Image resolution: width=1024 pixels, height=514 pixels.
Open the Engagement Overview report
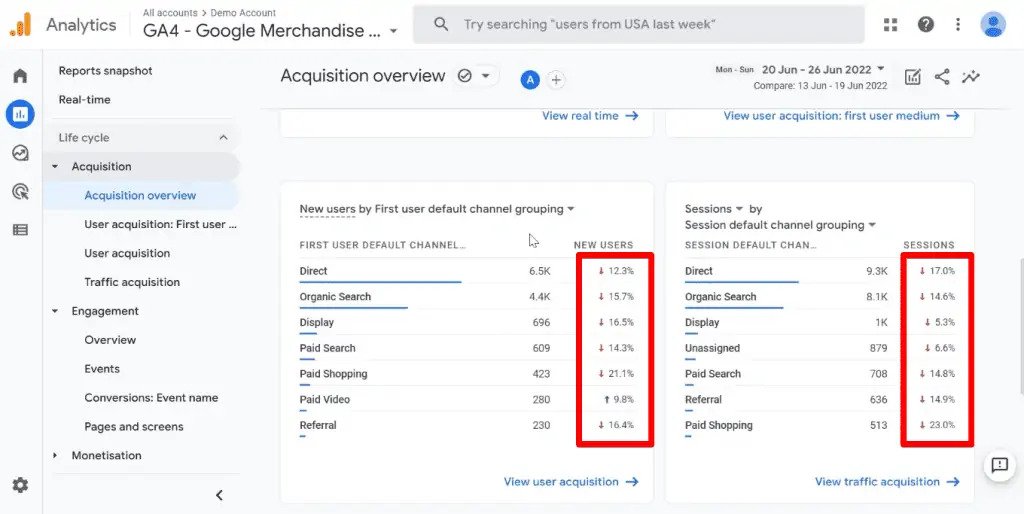(x=110, y=340)
